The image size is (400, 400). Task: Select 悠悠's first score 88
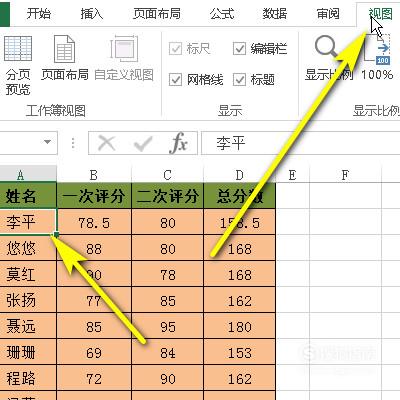pos(94,248)
